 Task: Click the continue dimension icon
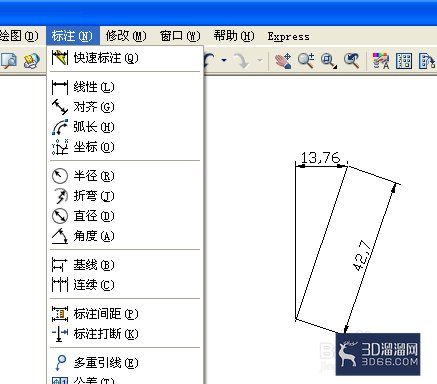(60, 285)
